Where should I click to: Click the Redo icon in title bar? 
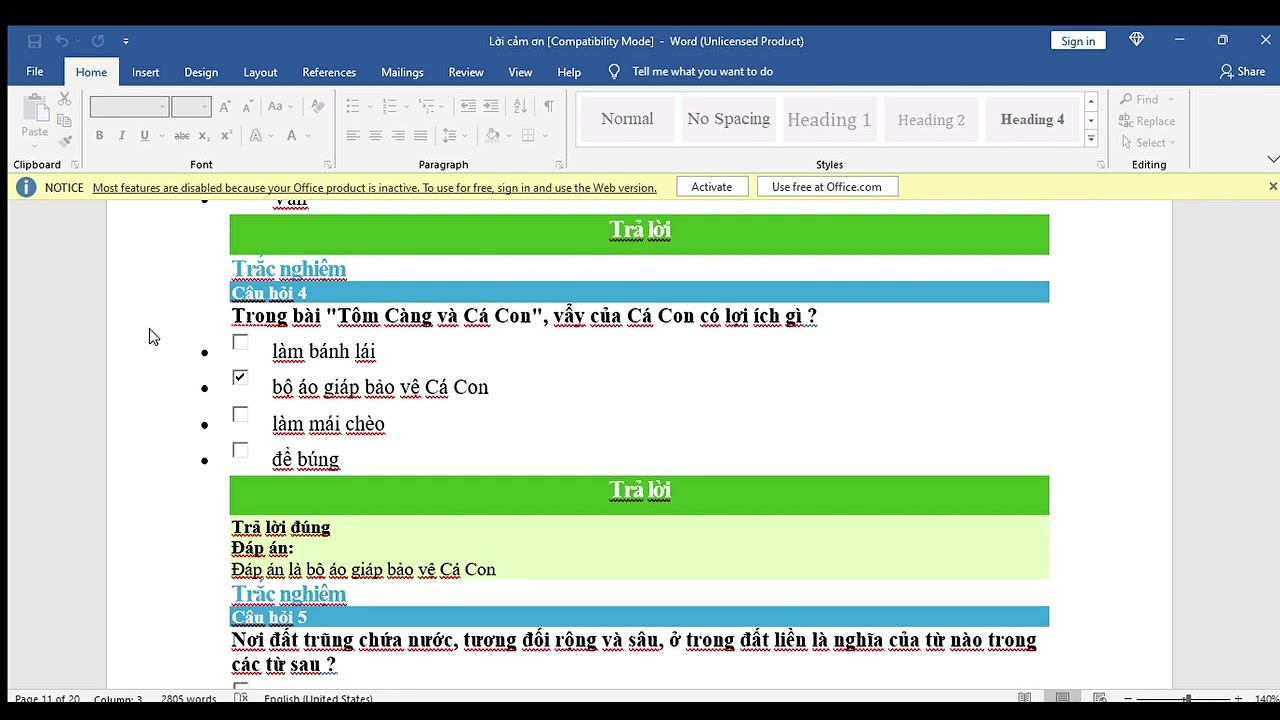click(x=98, y=41)
